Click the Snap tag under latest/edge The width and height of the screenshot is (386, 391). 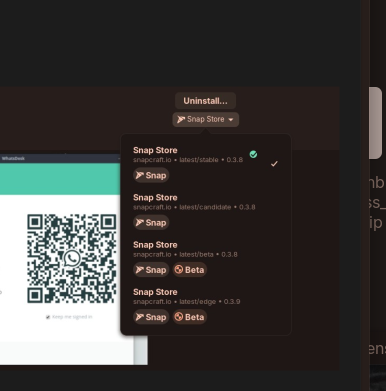pyautogui.click(x=151, y=317)
